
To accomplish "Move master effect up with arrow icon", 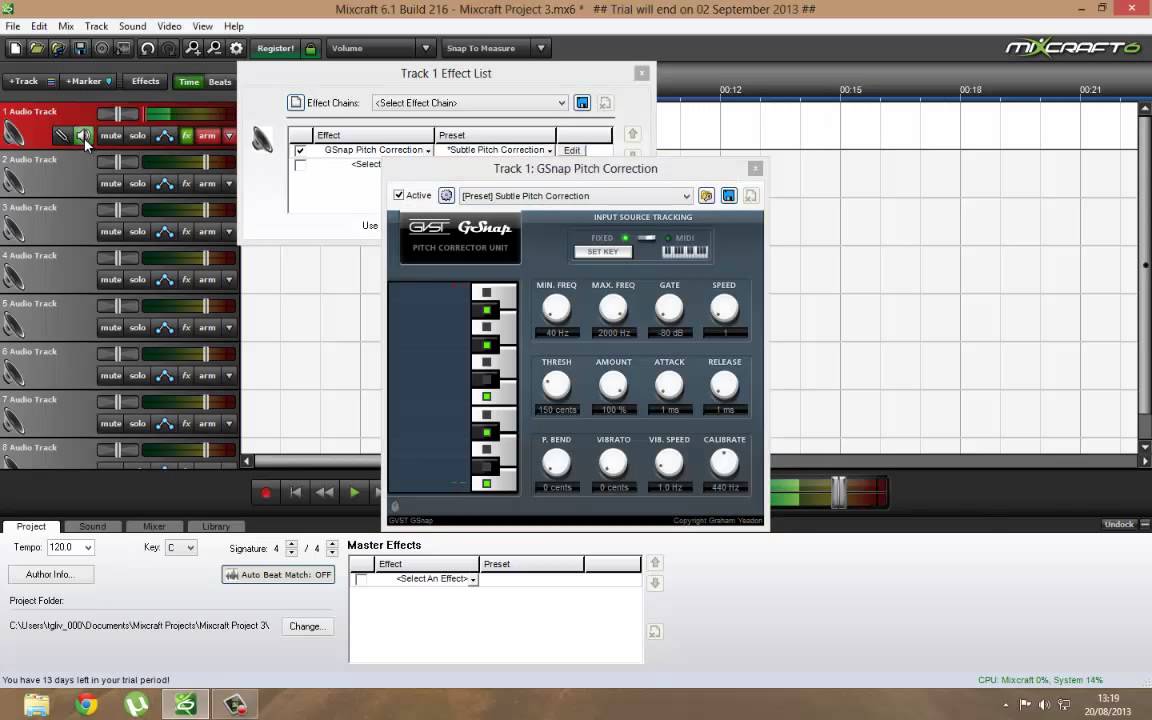I will [x=655, y=563].
